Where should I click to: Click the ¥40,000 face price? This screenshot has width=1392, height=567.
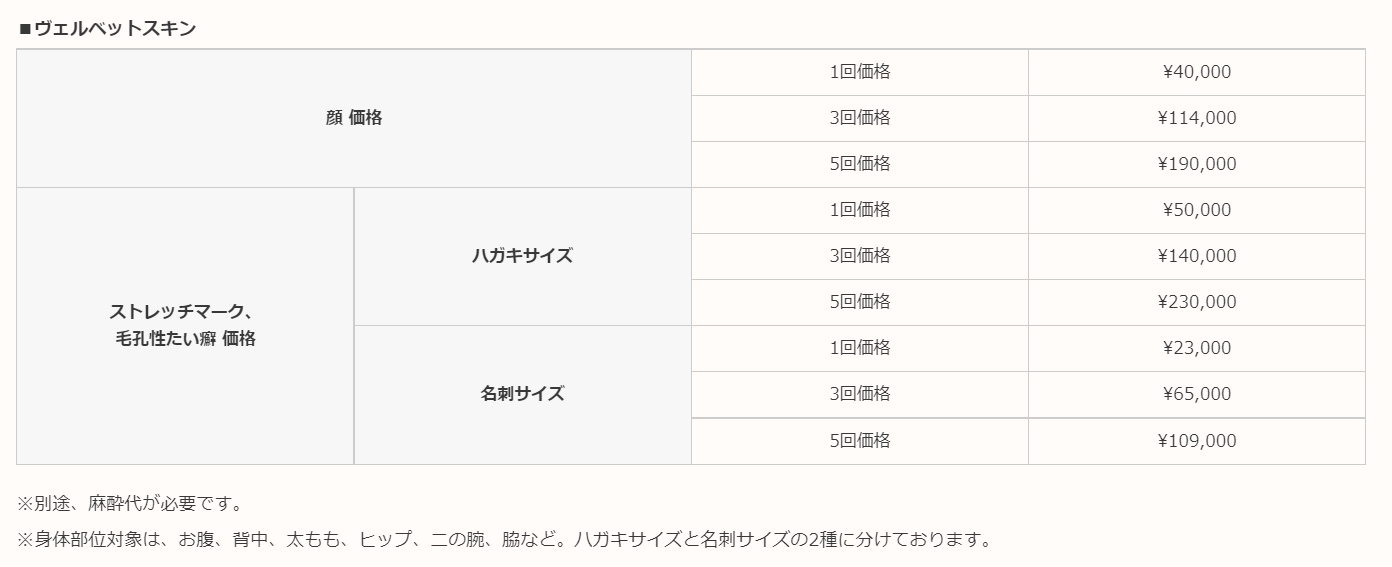point(1197,72)
